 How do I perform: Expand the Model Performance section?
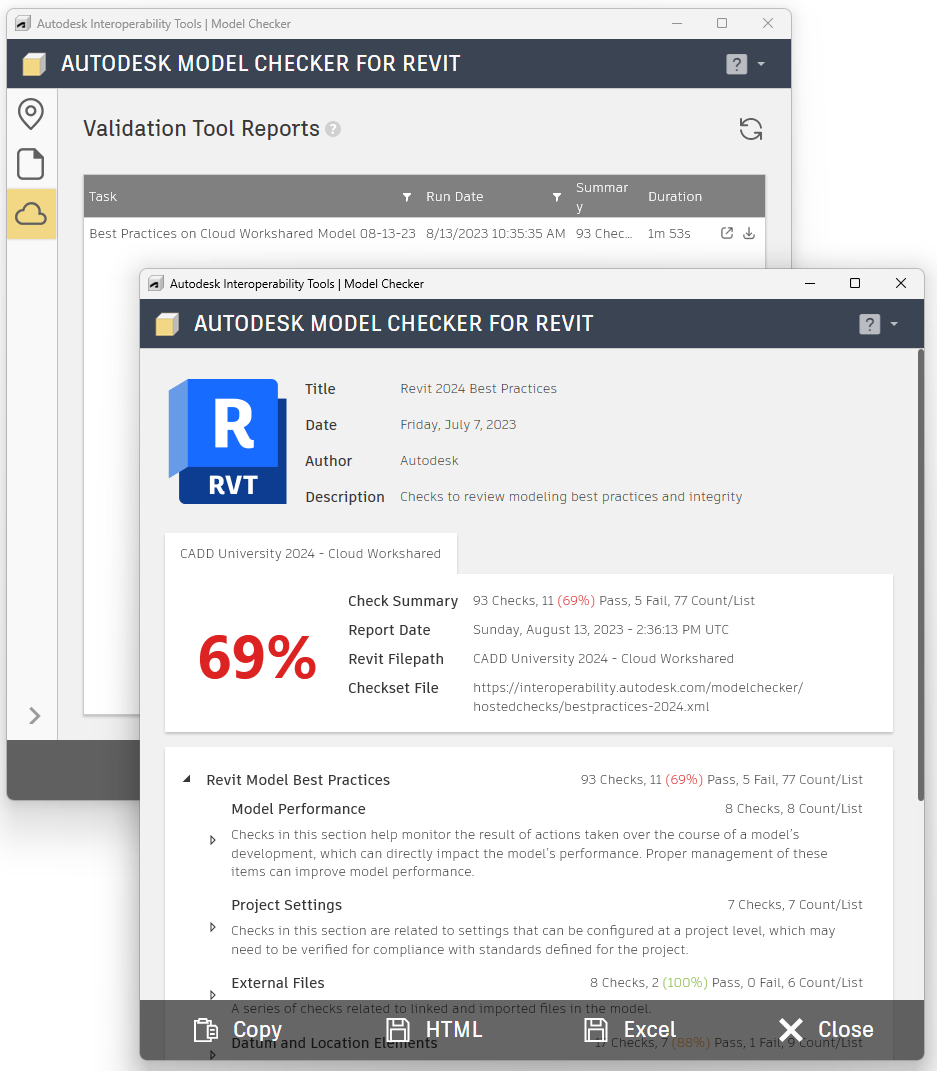[212, 840]
